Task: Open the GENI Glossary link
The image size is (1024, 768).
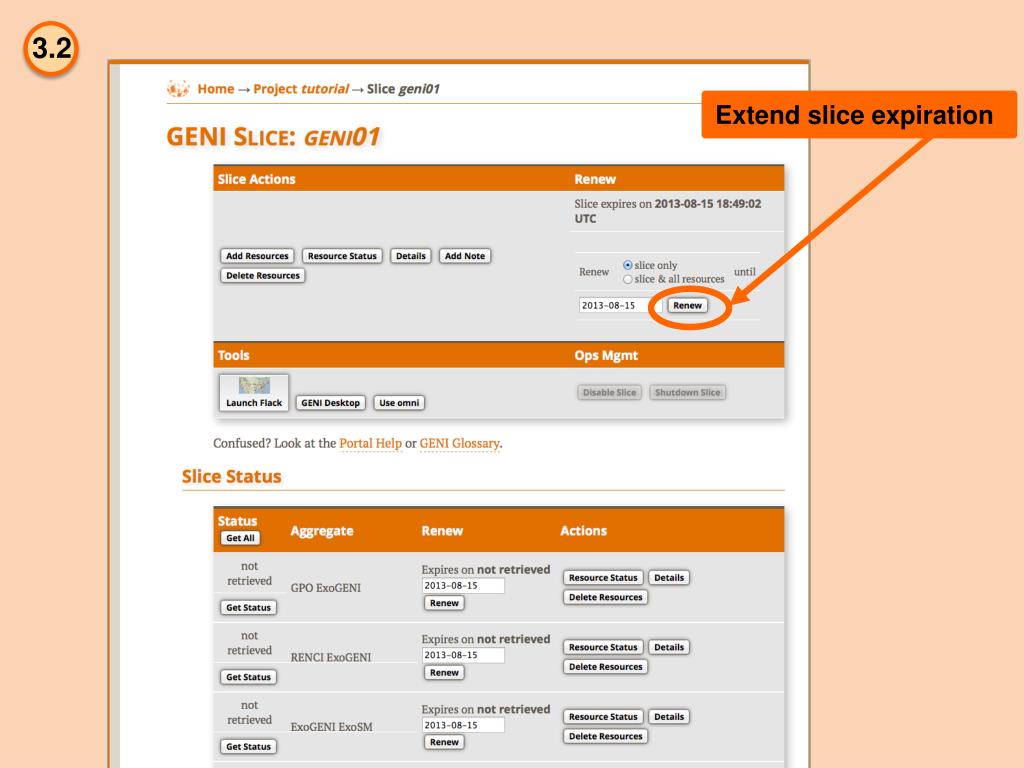Action: (x=459, y=443)
